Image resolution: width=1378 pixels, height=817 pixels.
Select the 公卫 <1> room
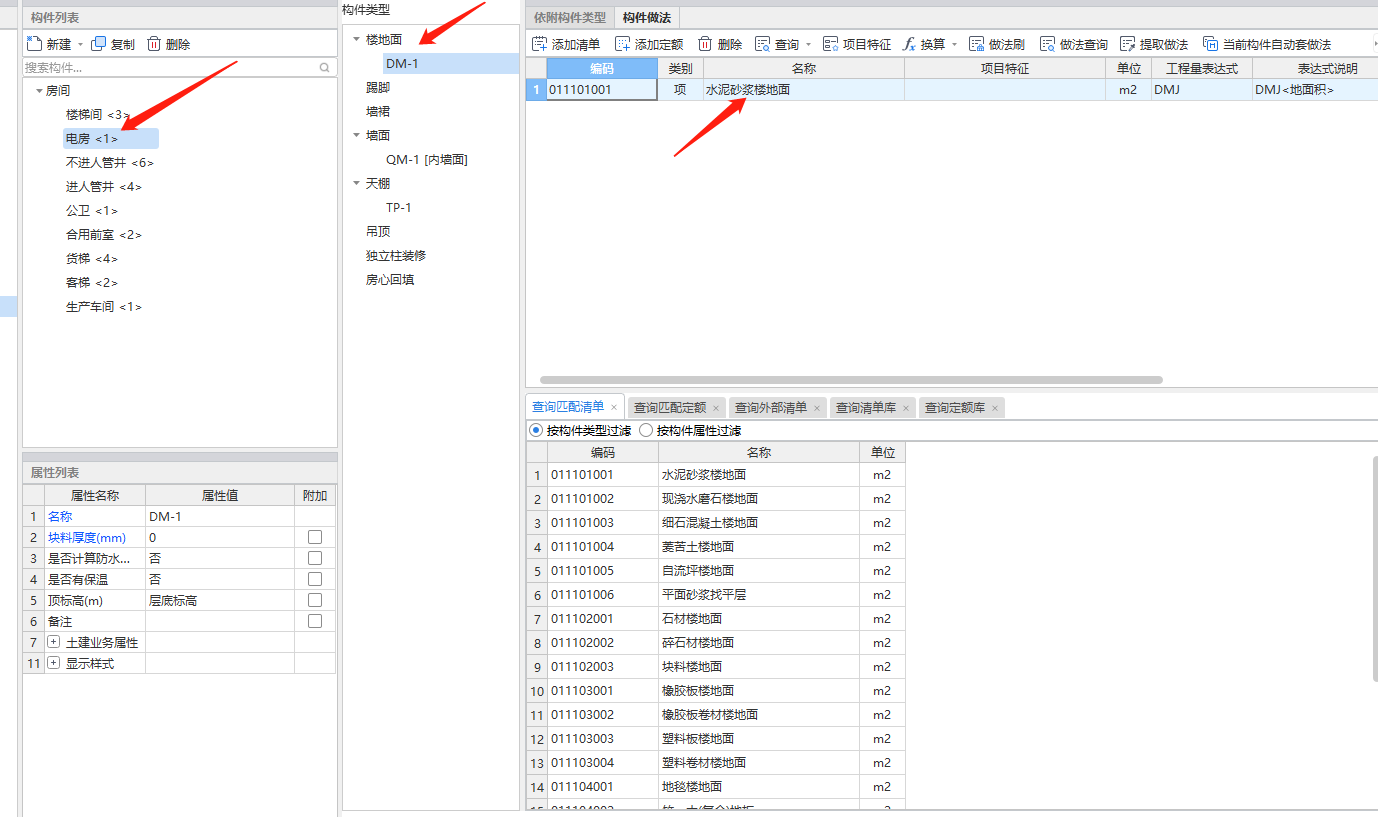(x=92, y=211)
